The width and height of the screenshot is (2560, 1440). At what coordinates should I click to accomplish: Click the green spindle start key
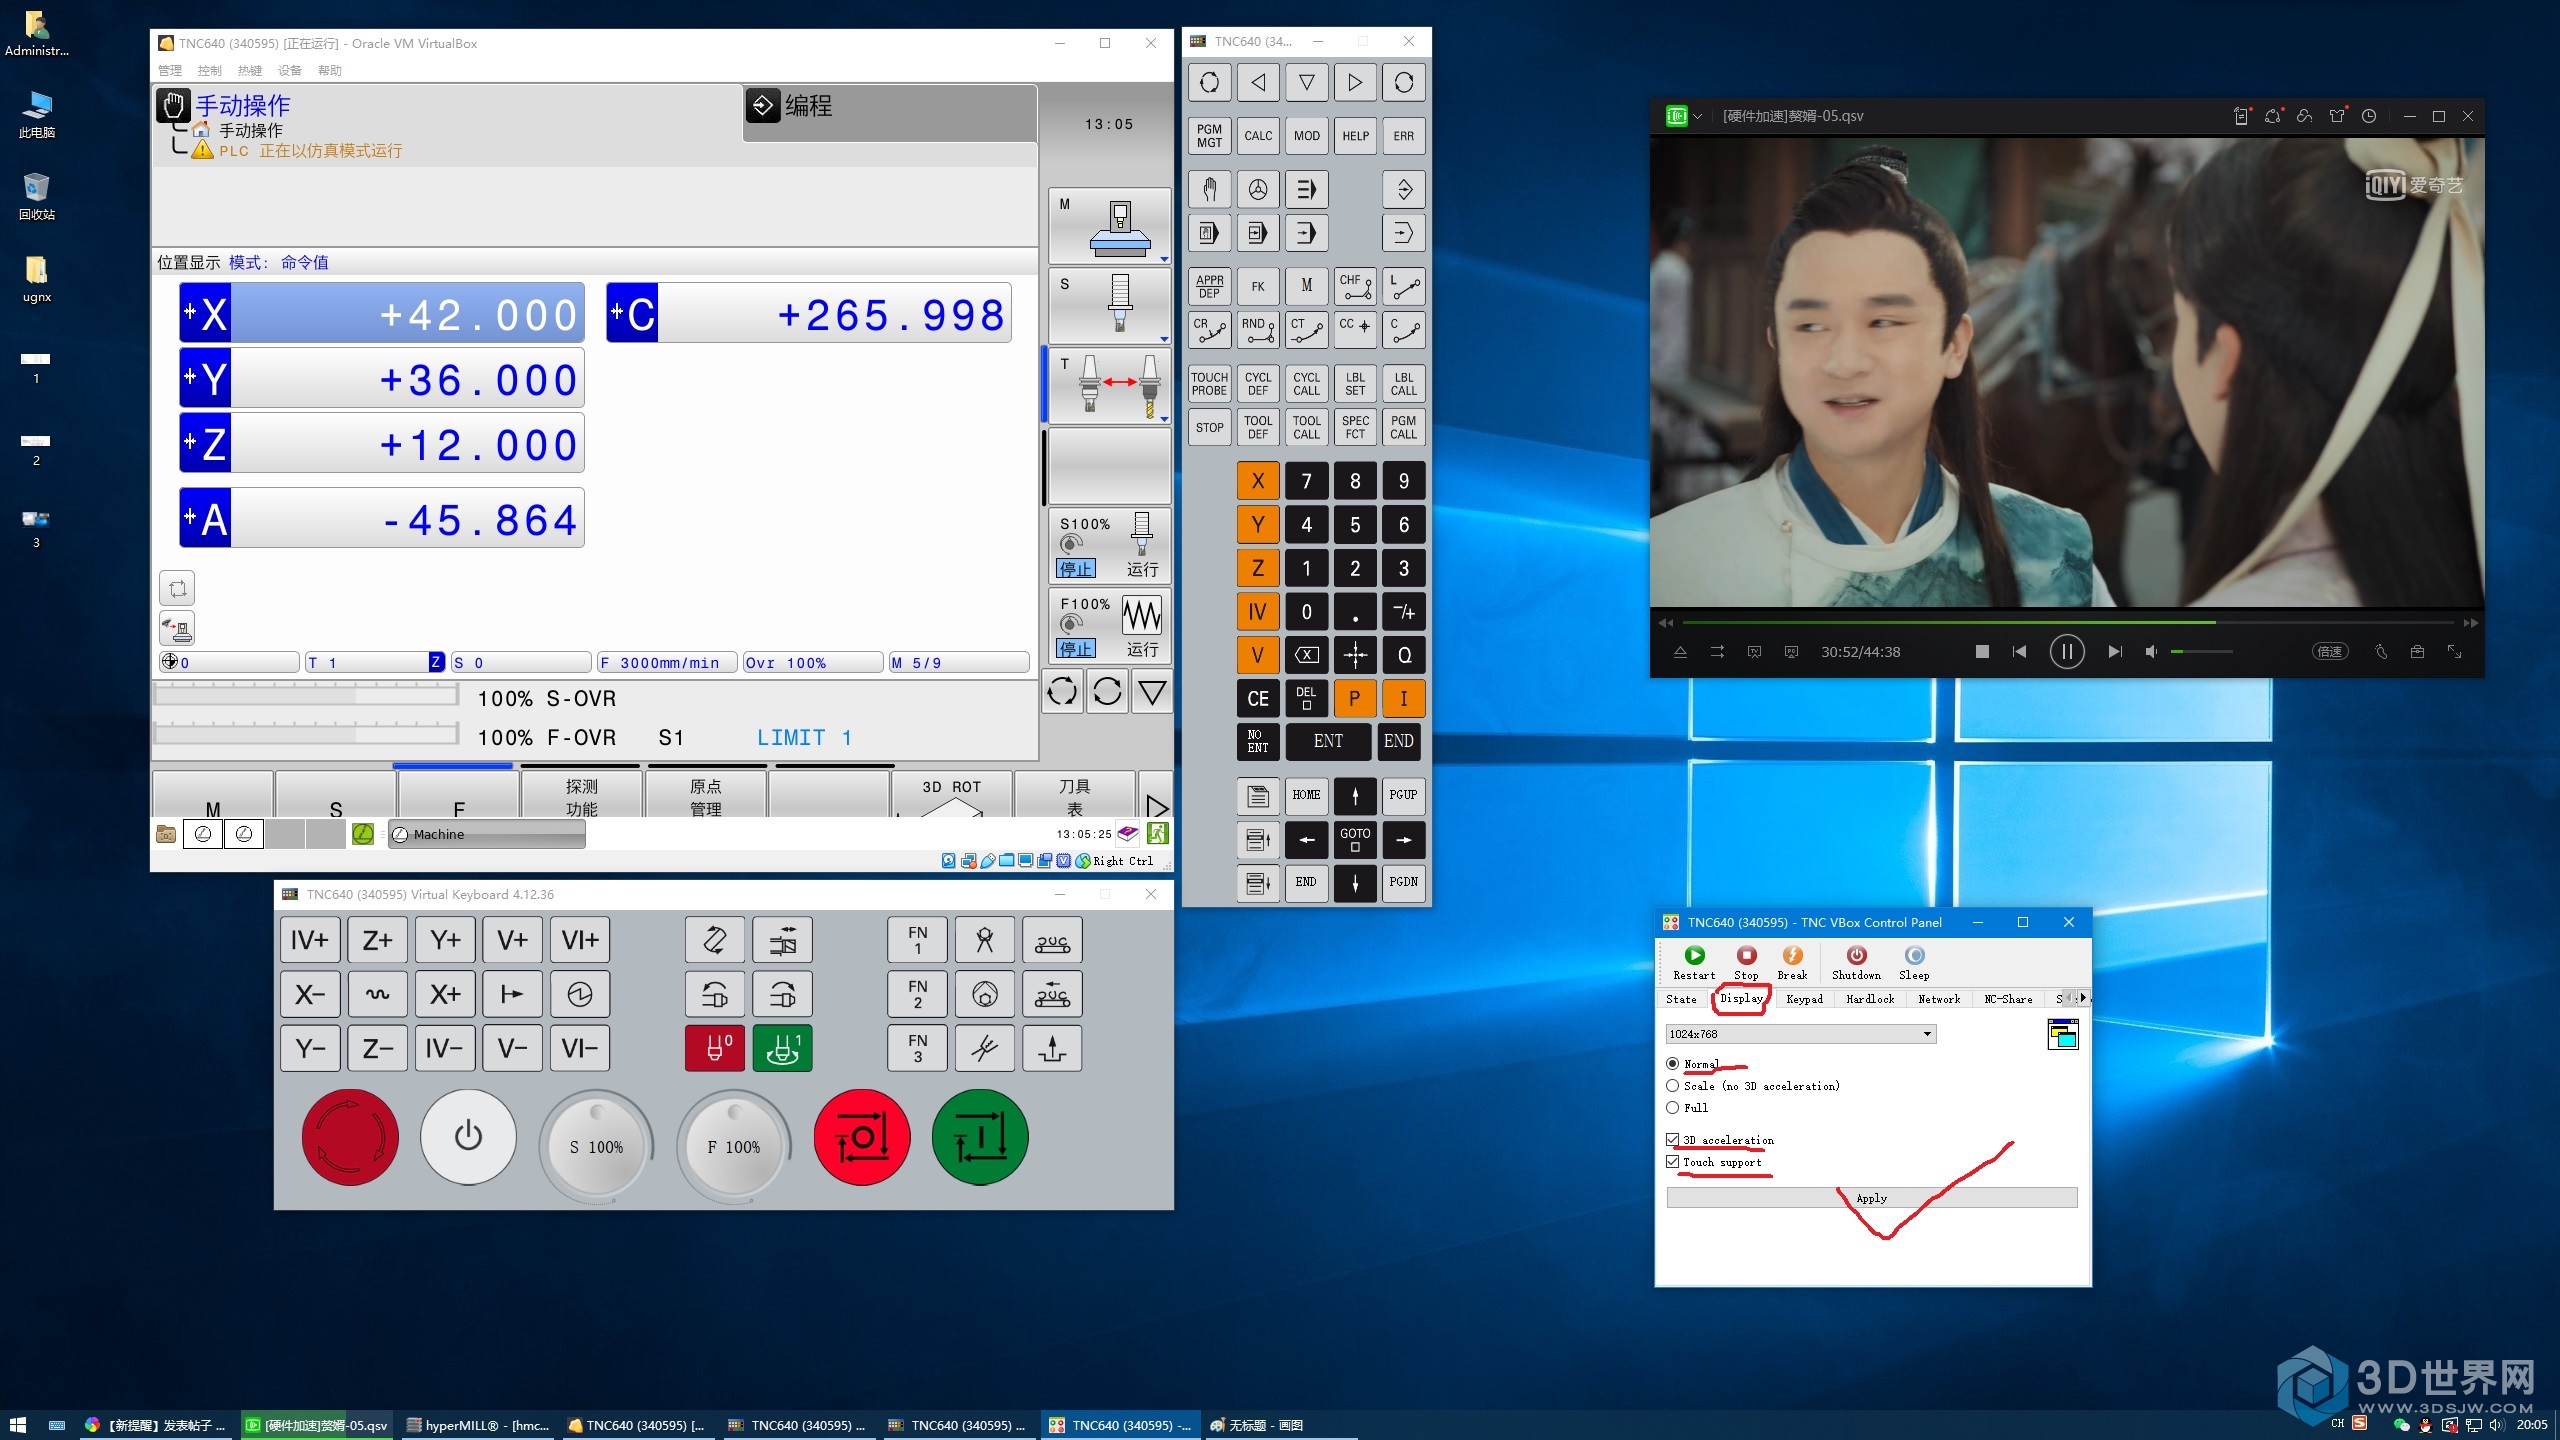pyautogui.click(x=783, y=1048)
